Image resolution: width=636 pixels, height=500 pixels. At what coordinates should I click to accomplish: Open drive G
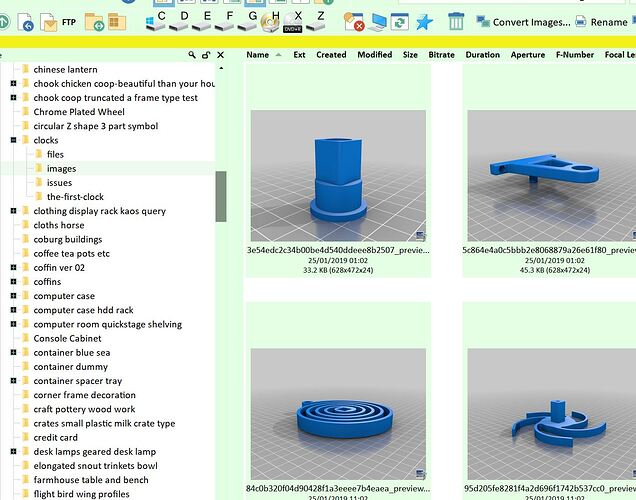[x=247, y=21]
